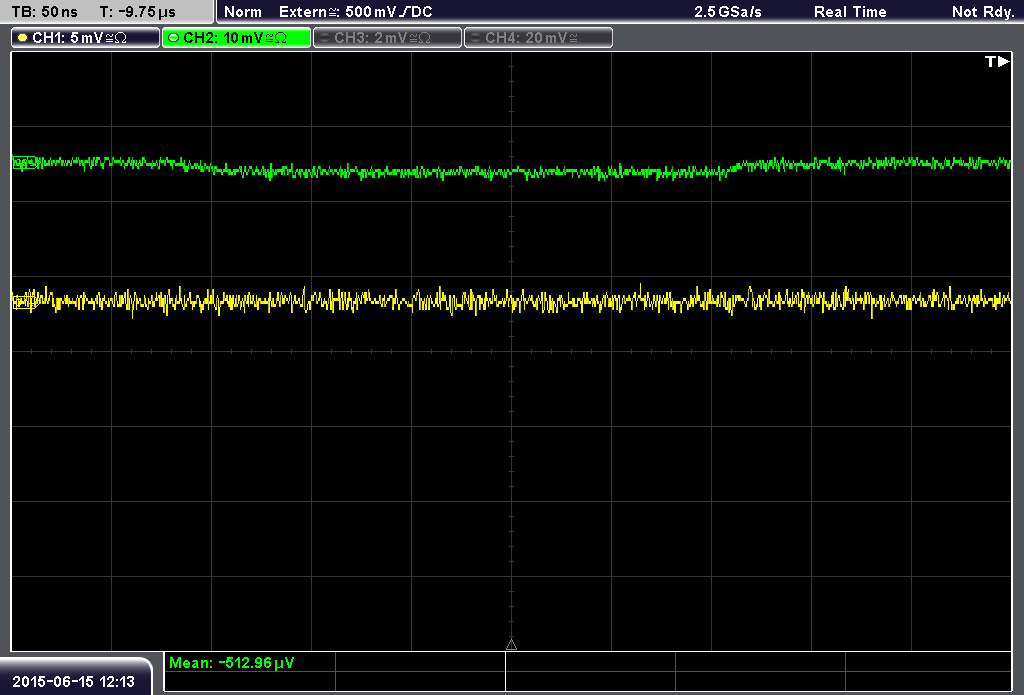Click the yellow CH1 indicator dot

point(23,38)
